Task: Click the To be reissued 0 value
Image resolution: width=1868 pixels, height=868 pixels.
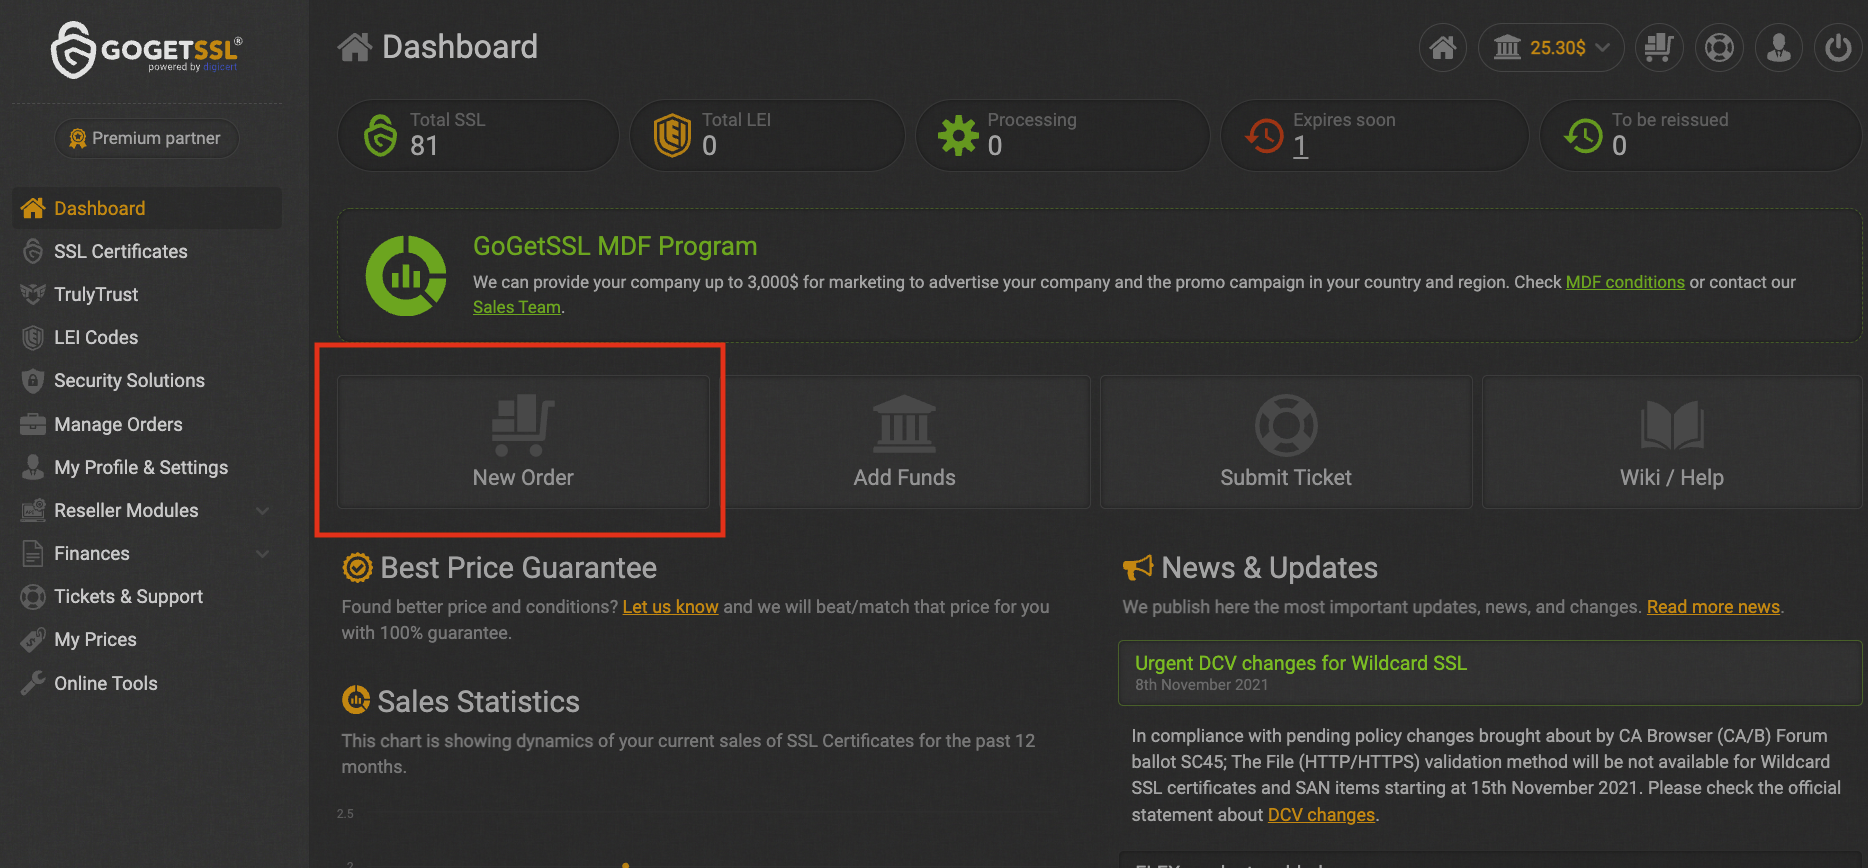Action: [x=1620, y=146]
